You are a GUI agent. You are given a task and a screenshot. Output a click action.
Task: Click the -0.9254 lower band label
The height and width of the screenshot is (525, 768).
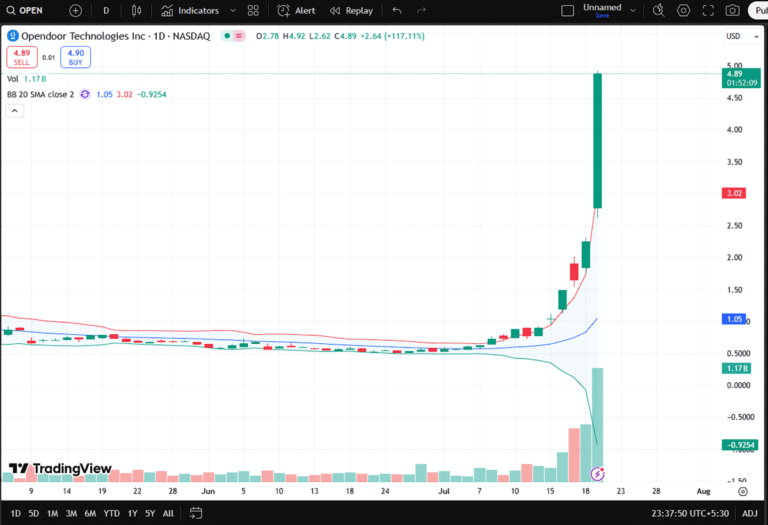(x=740, y=445)
